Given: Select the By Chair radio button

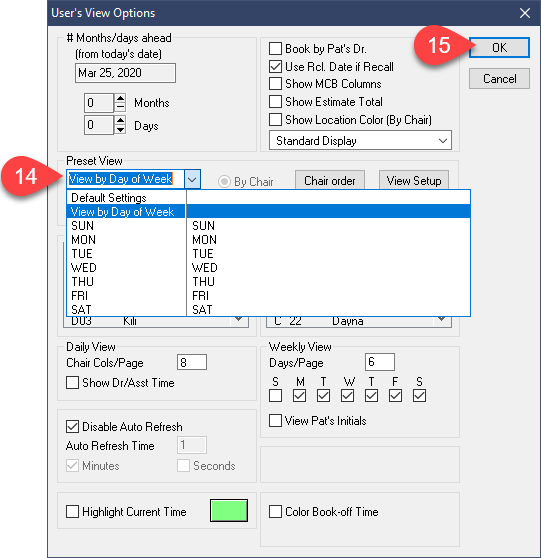Looking at the screenshot, I should [x=224, y=181].
